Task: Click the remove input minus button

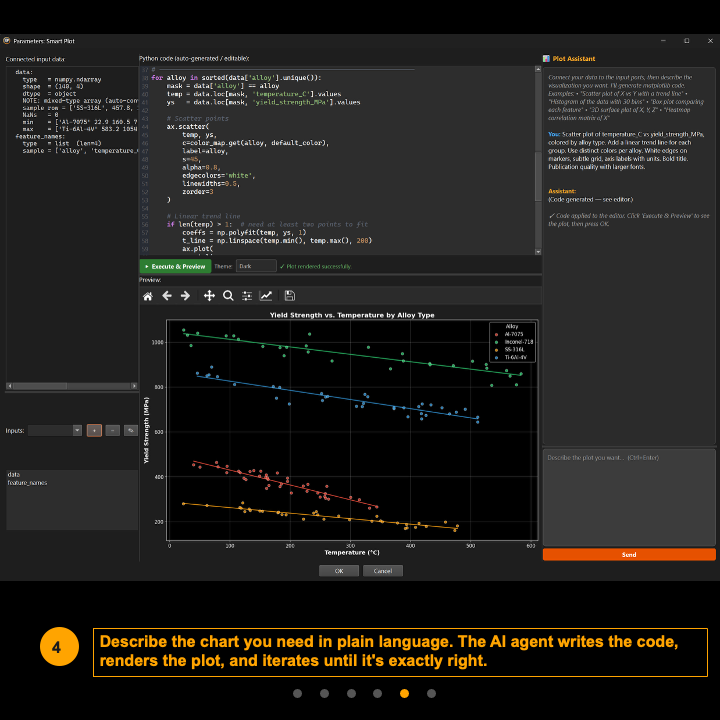Action: [112, 430]
